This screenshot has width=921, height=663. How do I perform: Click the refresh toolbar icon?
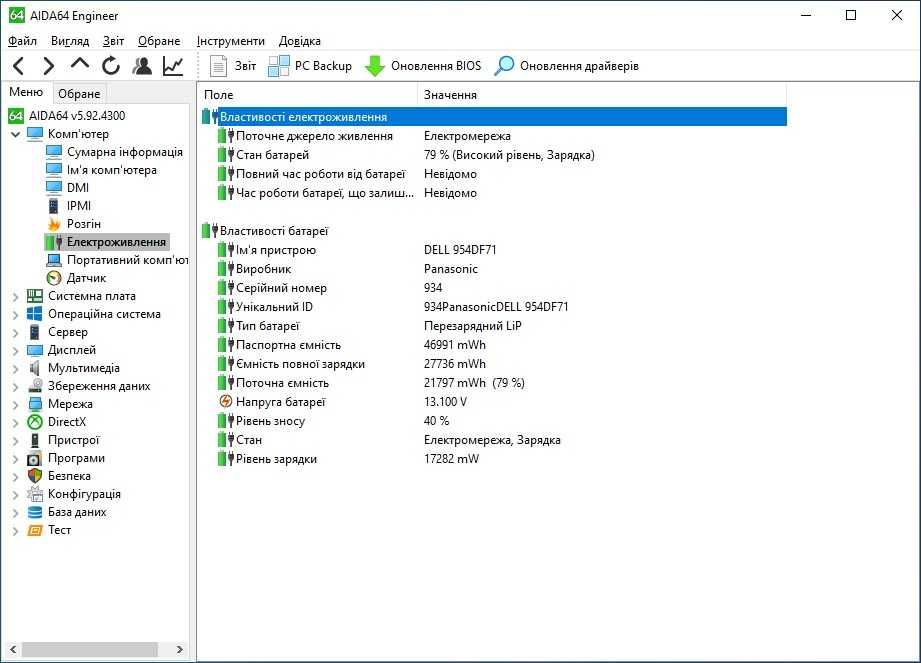[x=110, y=66]
